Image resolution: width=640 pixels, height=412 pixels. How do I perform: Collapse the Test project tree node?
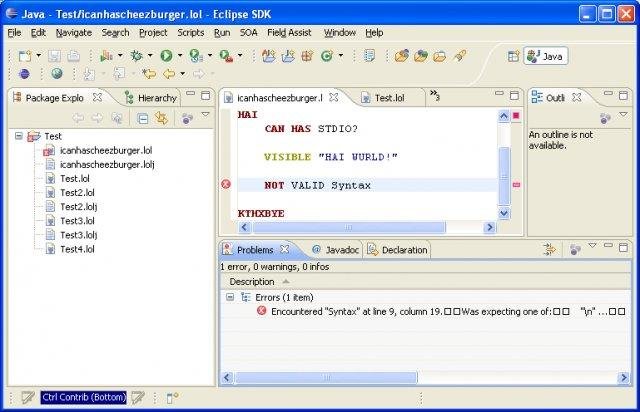point(19,136)
